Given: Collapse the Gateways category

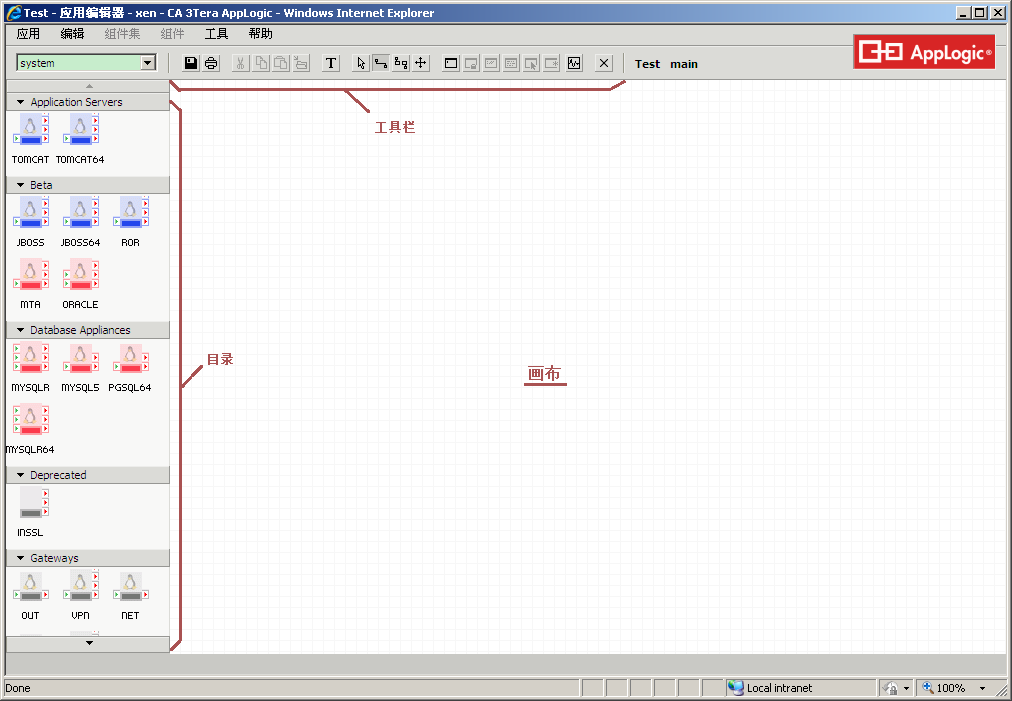Looking at the screenshot, I should tap(20, 558).
